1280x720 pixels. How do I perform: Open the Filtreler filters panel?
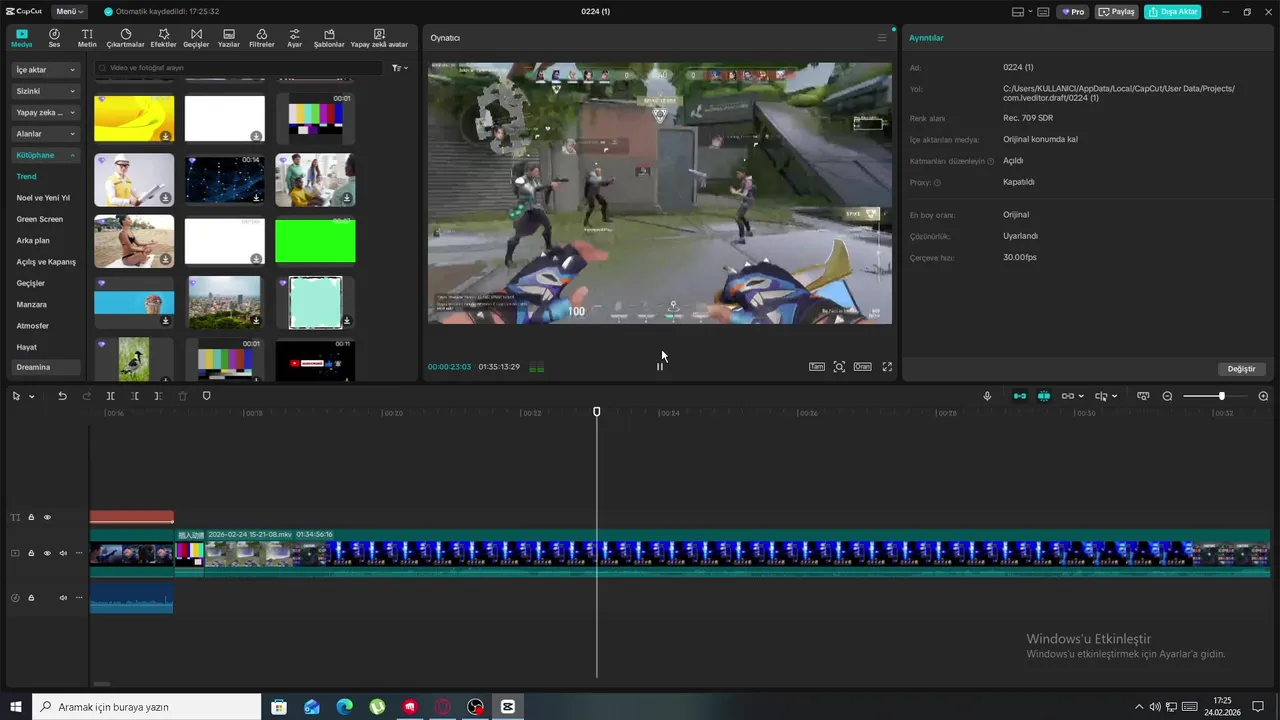(262, 39)
